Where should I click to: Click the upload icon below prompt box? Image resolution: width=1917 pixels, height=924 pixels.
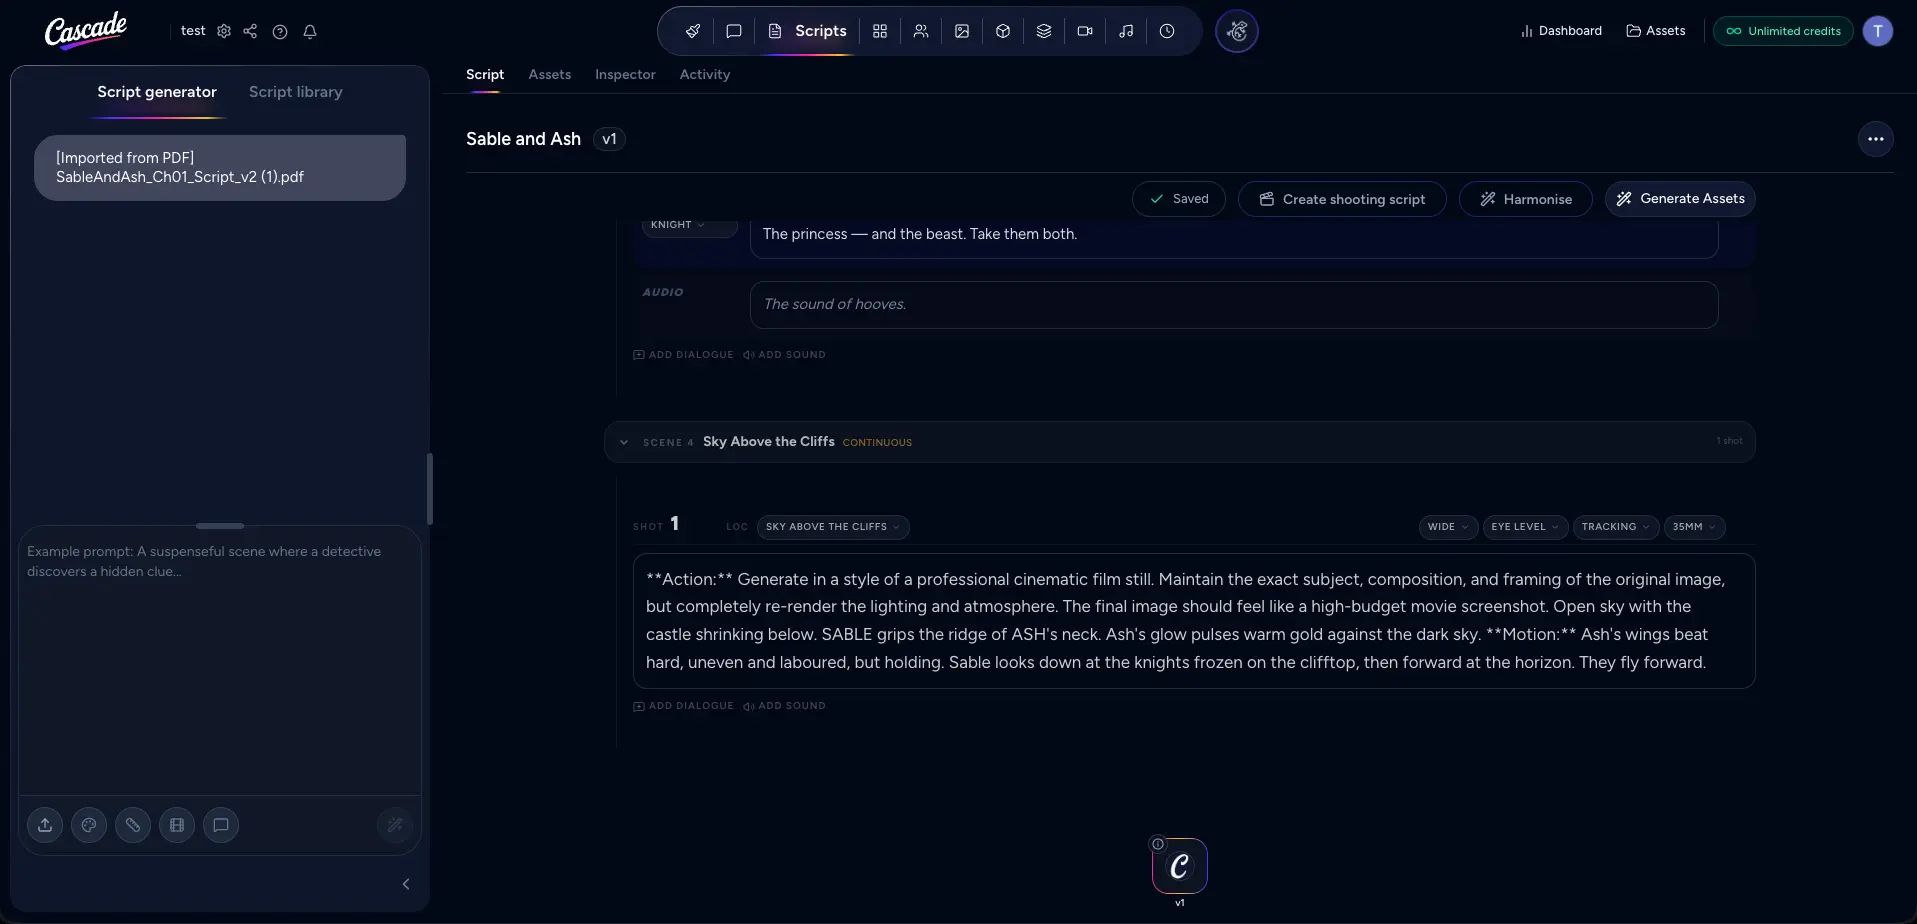point(45,825)
